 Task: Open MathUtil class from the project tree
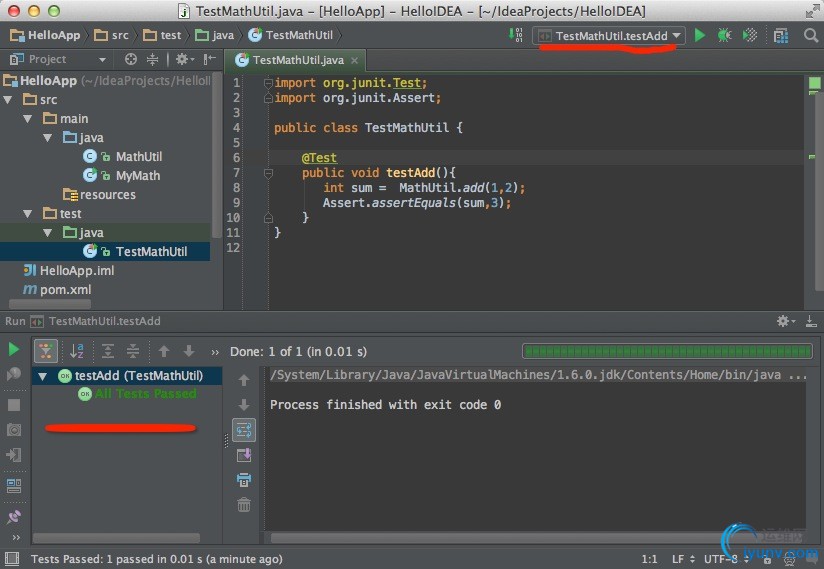pos(138,157)
